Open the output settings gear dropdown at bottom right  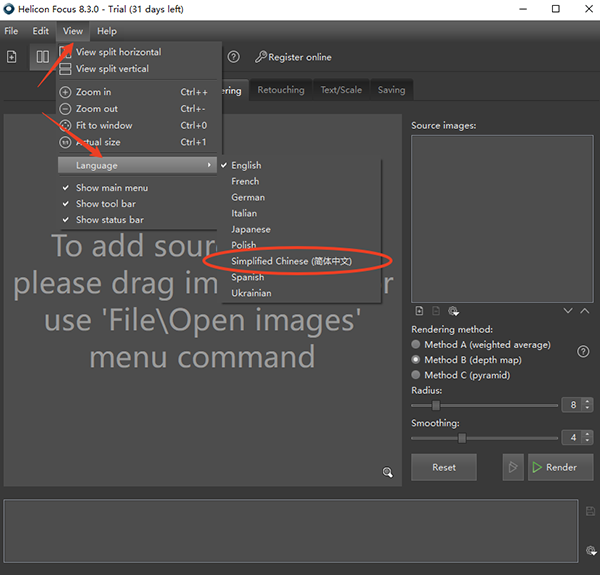pyautogui.click(x=591, y=550)
